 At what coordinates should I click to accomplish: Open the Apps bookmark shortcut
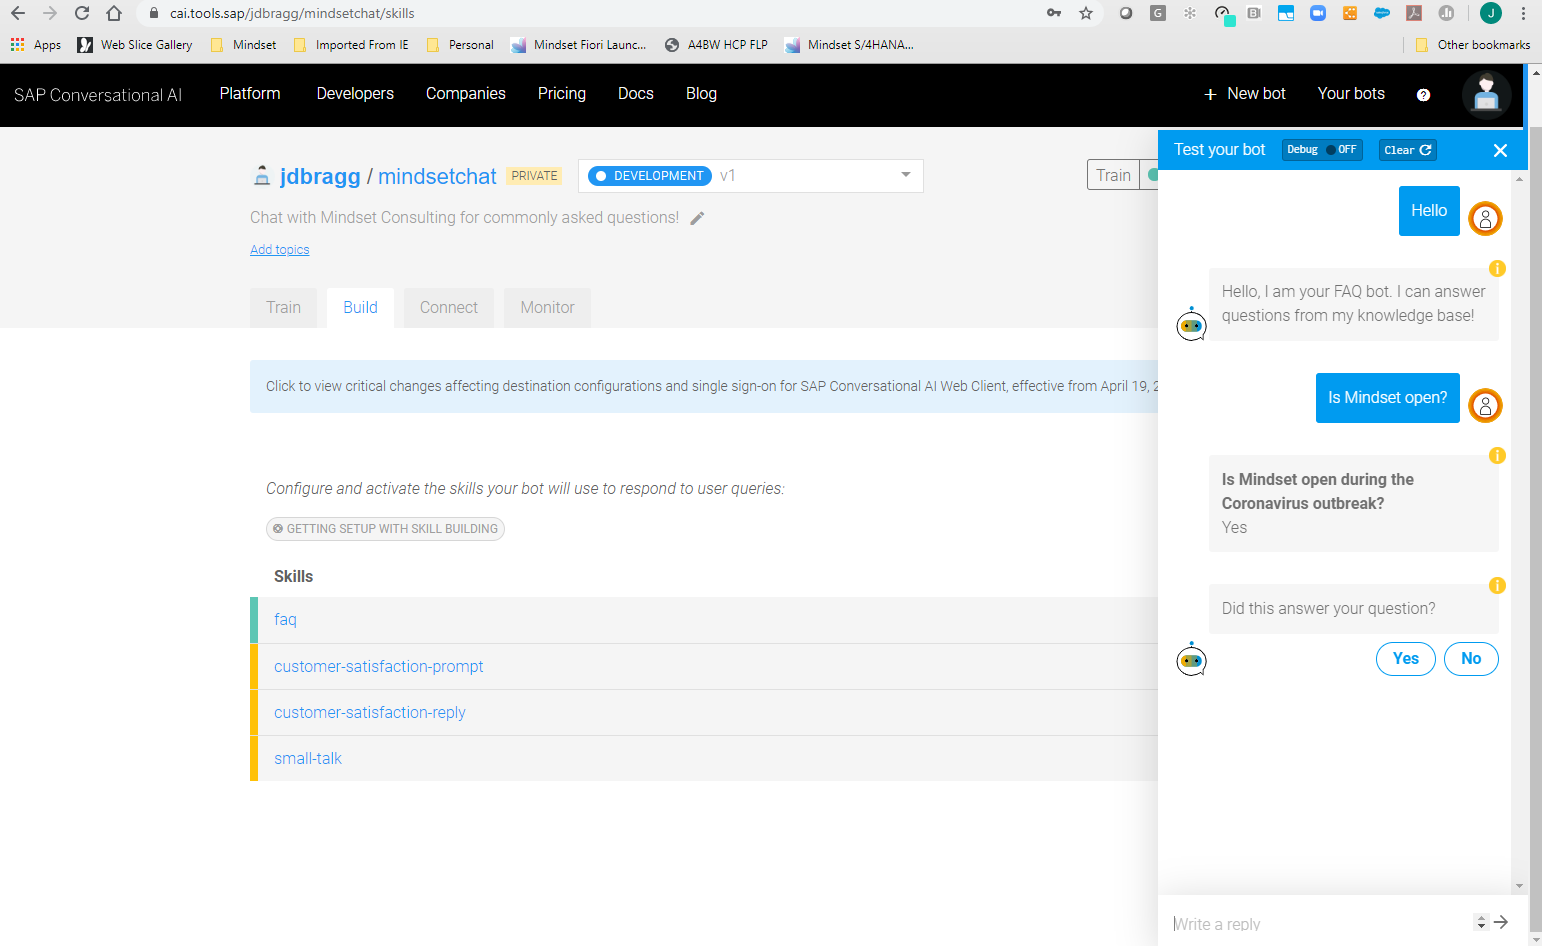click(x=36, y=45)
